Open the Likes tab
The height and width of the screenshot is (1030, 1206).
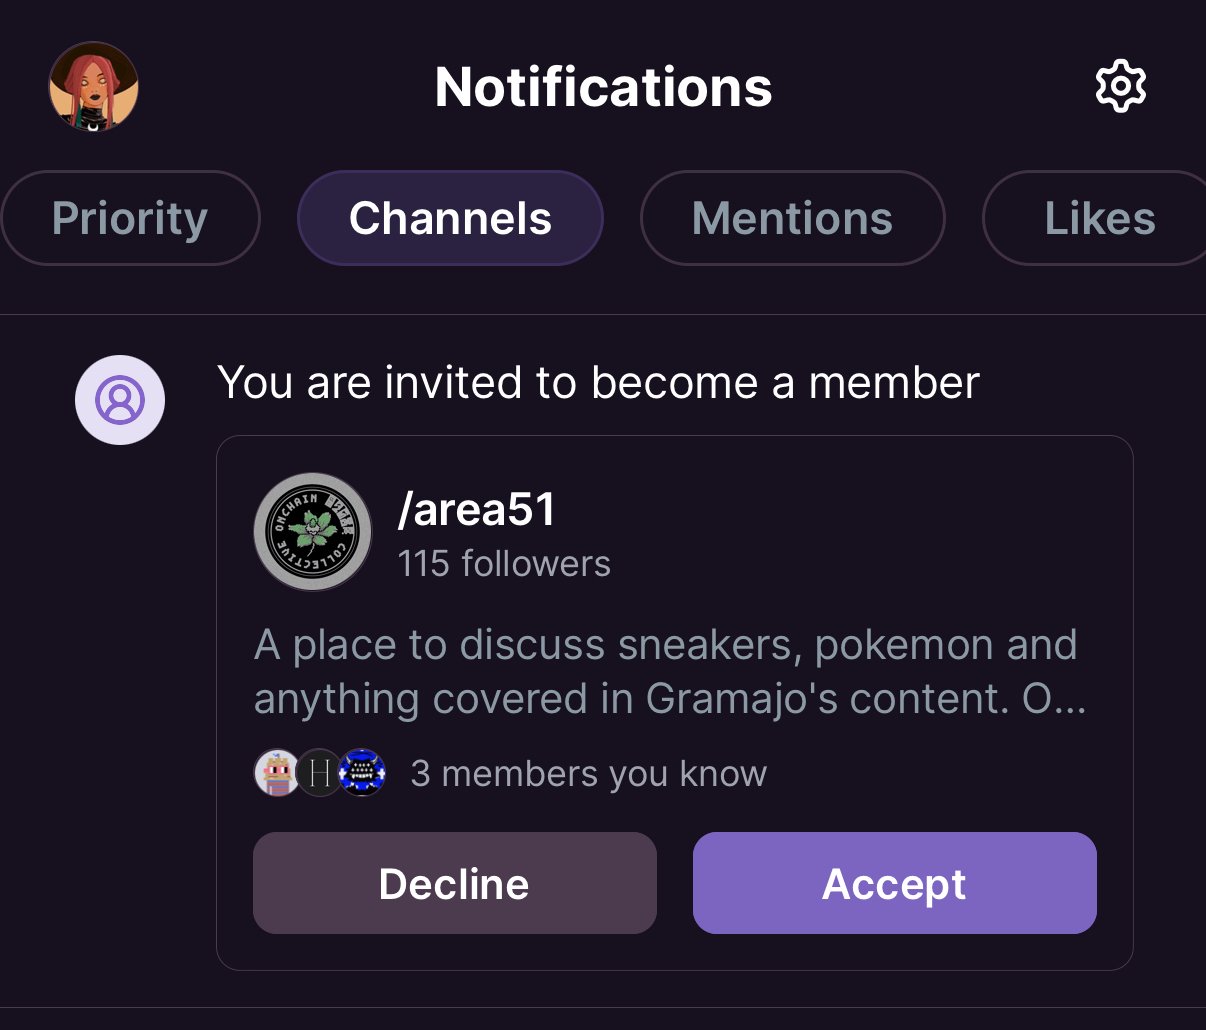(x=1098, y=218)
